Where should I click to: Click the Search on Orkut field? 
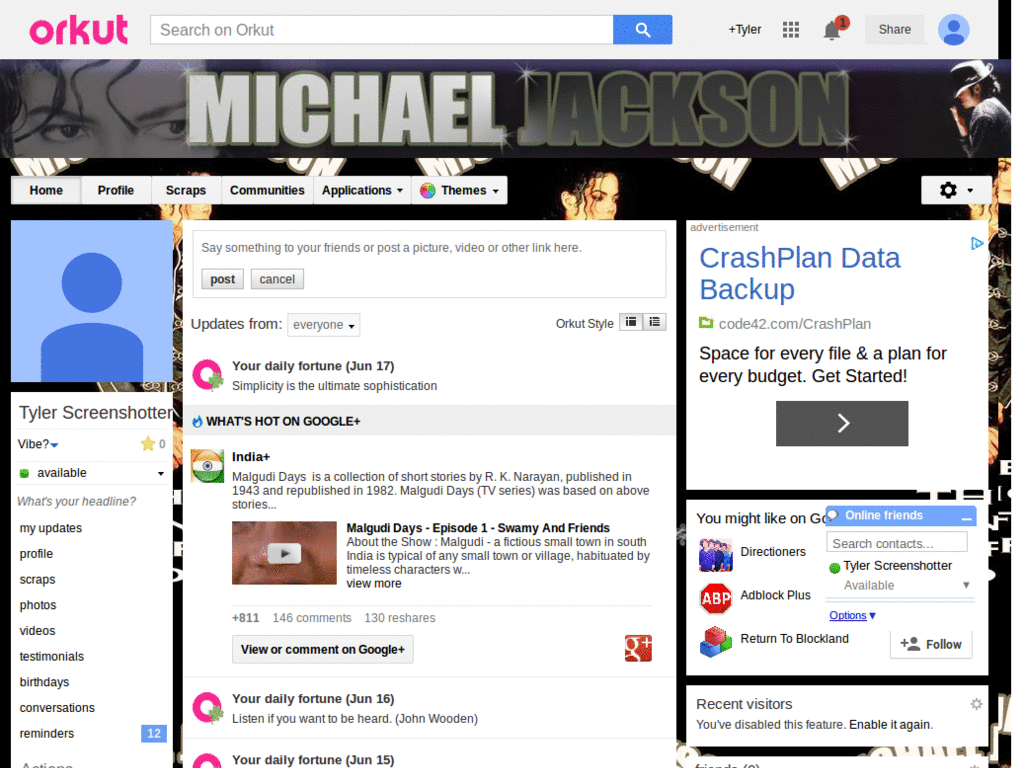(382, 30)
